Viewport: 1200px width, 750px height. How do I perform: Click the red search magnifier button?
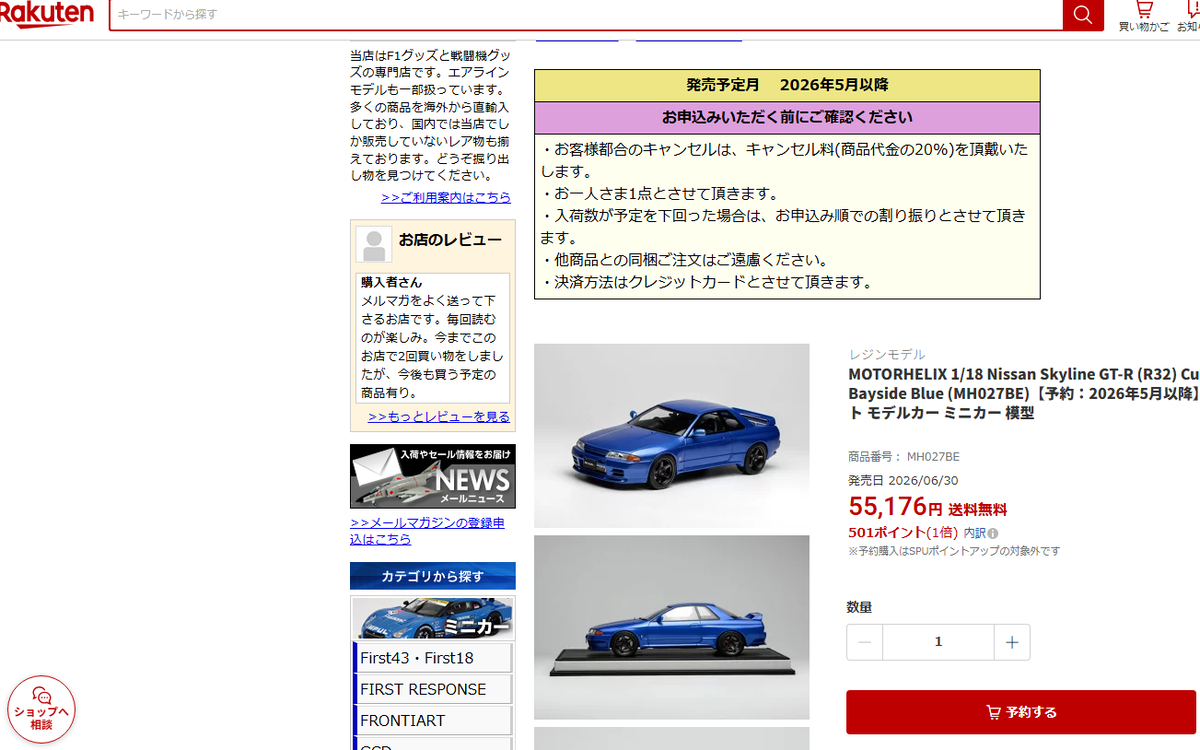click(1083, 15)
